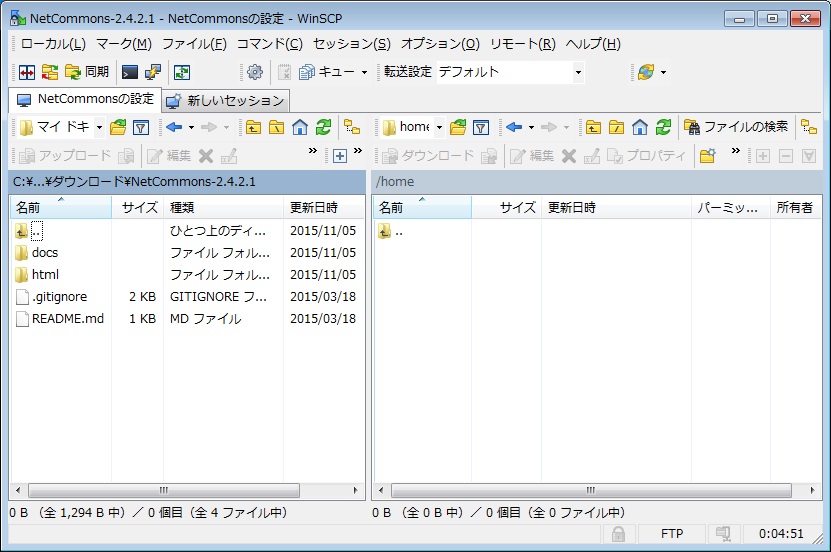The height and width of the screenshot is (552, 831).
Task: Click the keep remote directory updated icon
Action: 182,72
